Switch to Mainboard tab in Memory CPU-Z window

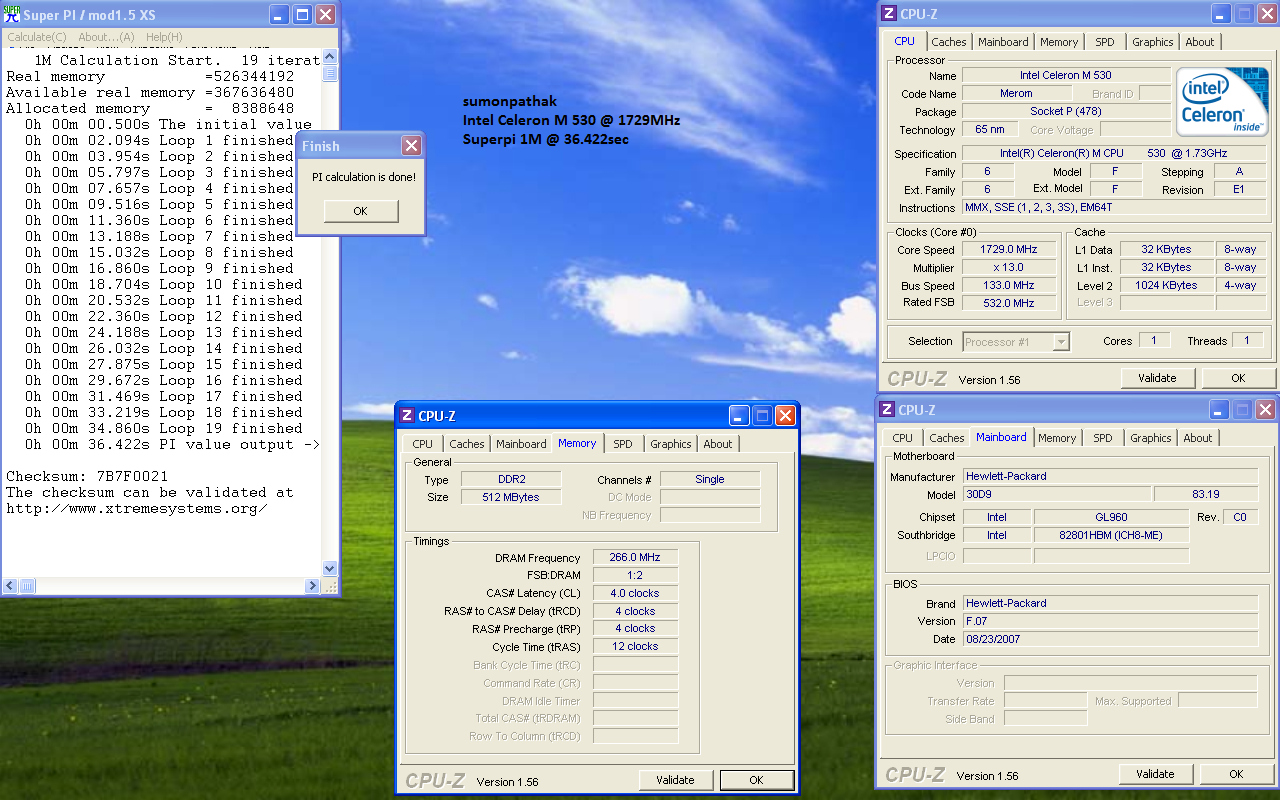point(521,444)
